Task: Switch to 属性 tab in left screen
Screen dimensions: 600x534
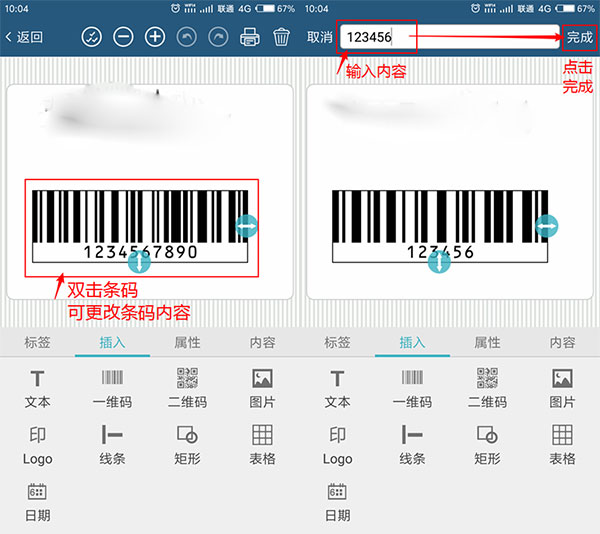Action: pyautogui.click(x=187, y=342)
